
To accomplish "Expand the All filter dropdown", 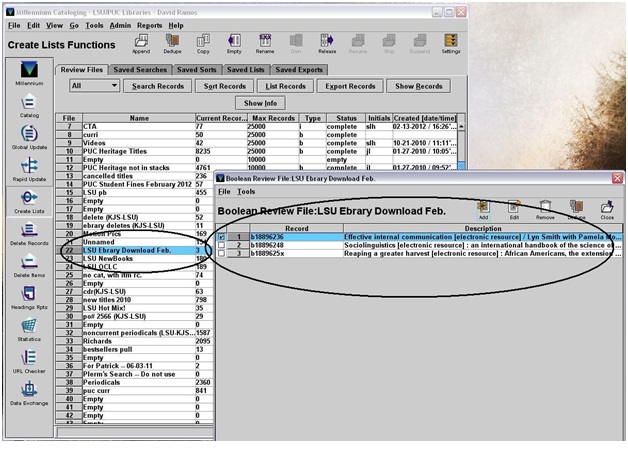I will point(95,87).
